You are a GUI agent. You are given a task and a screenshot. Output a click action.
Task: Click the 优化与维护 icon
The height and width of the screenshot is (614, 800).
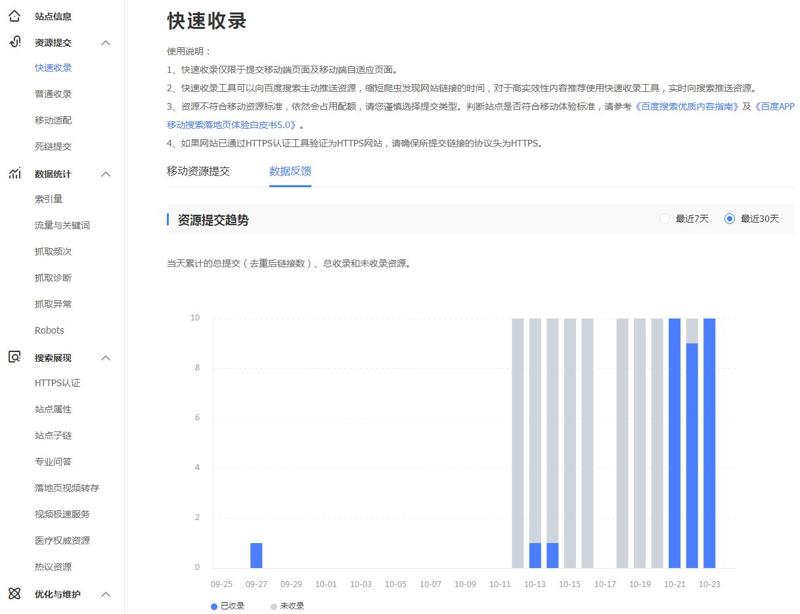point(14,593)
